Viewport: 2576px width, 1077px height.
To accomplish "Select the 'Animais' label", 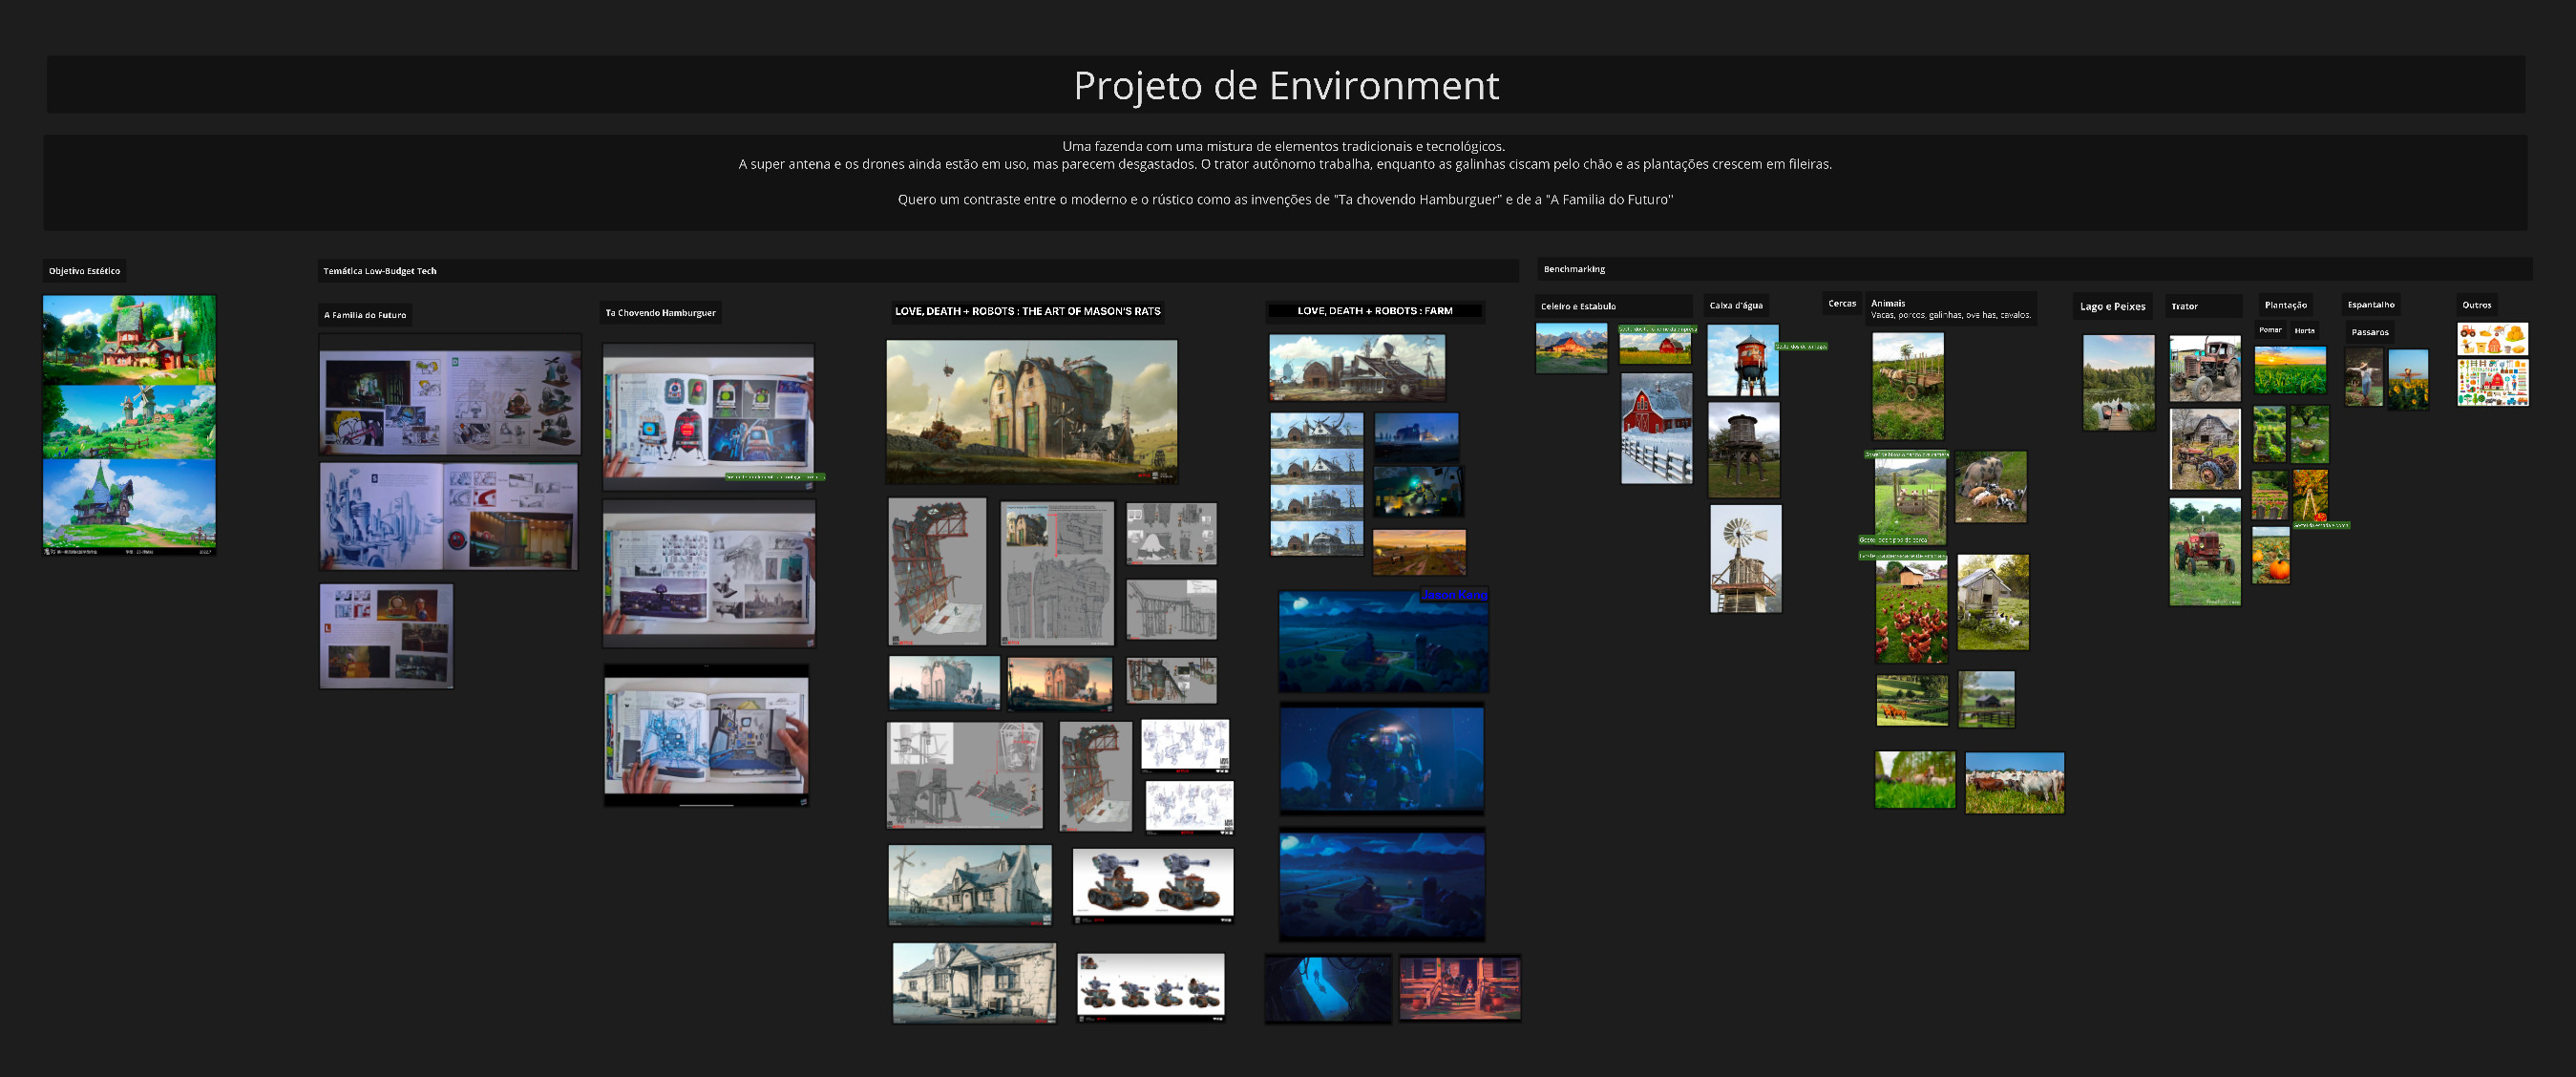I will coord(1888,303).
